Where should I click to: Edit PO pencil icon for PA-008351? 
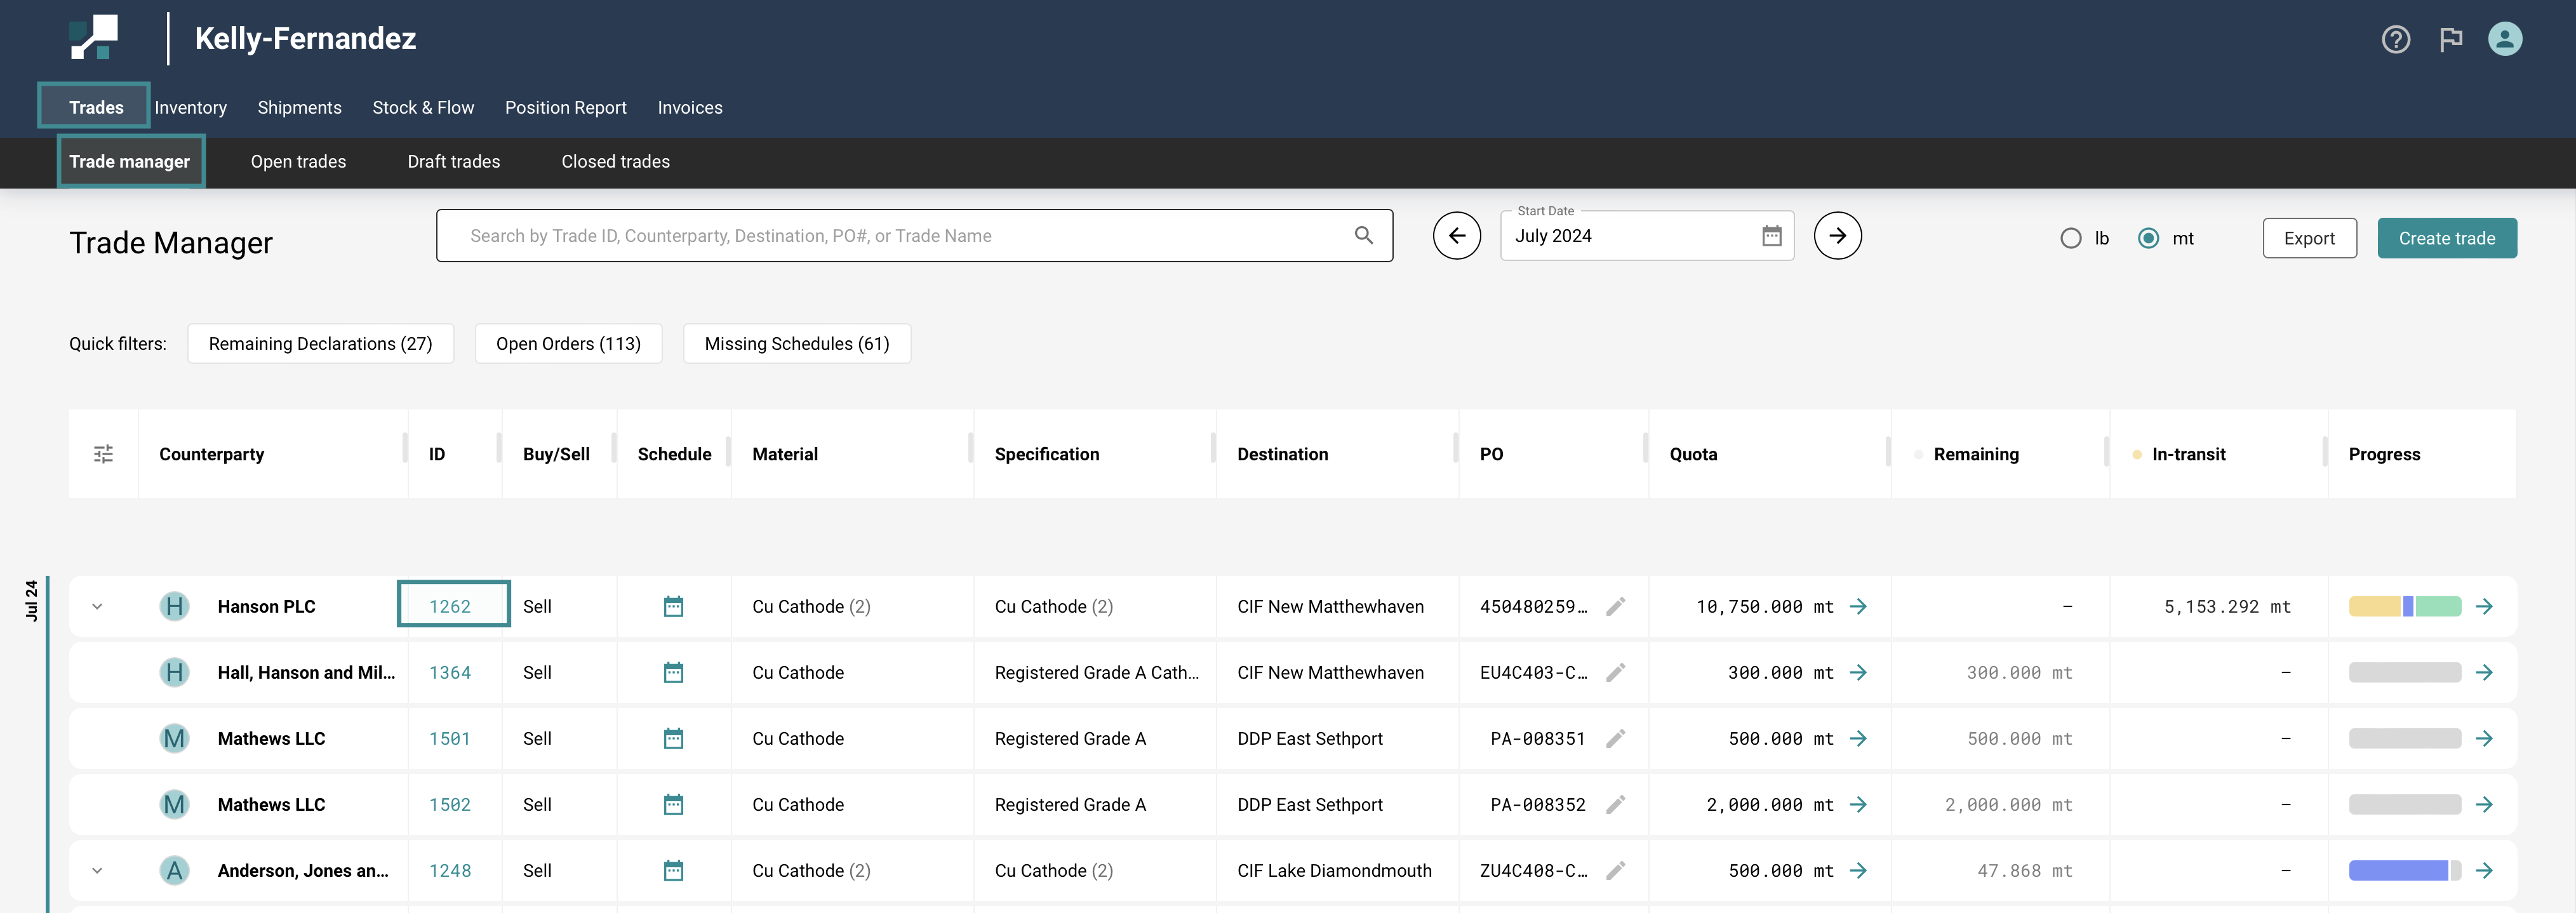click(x=1615, y=739)
